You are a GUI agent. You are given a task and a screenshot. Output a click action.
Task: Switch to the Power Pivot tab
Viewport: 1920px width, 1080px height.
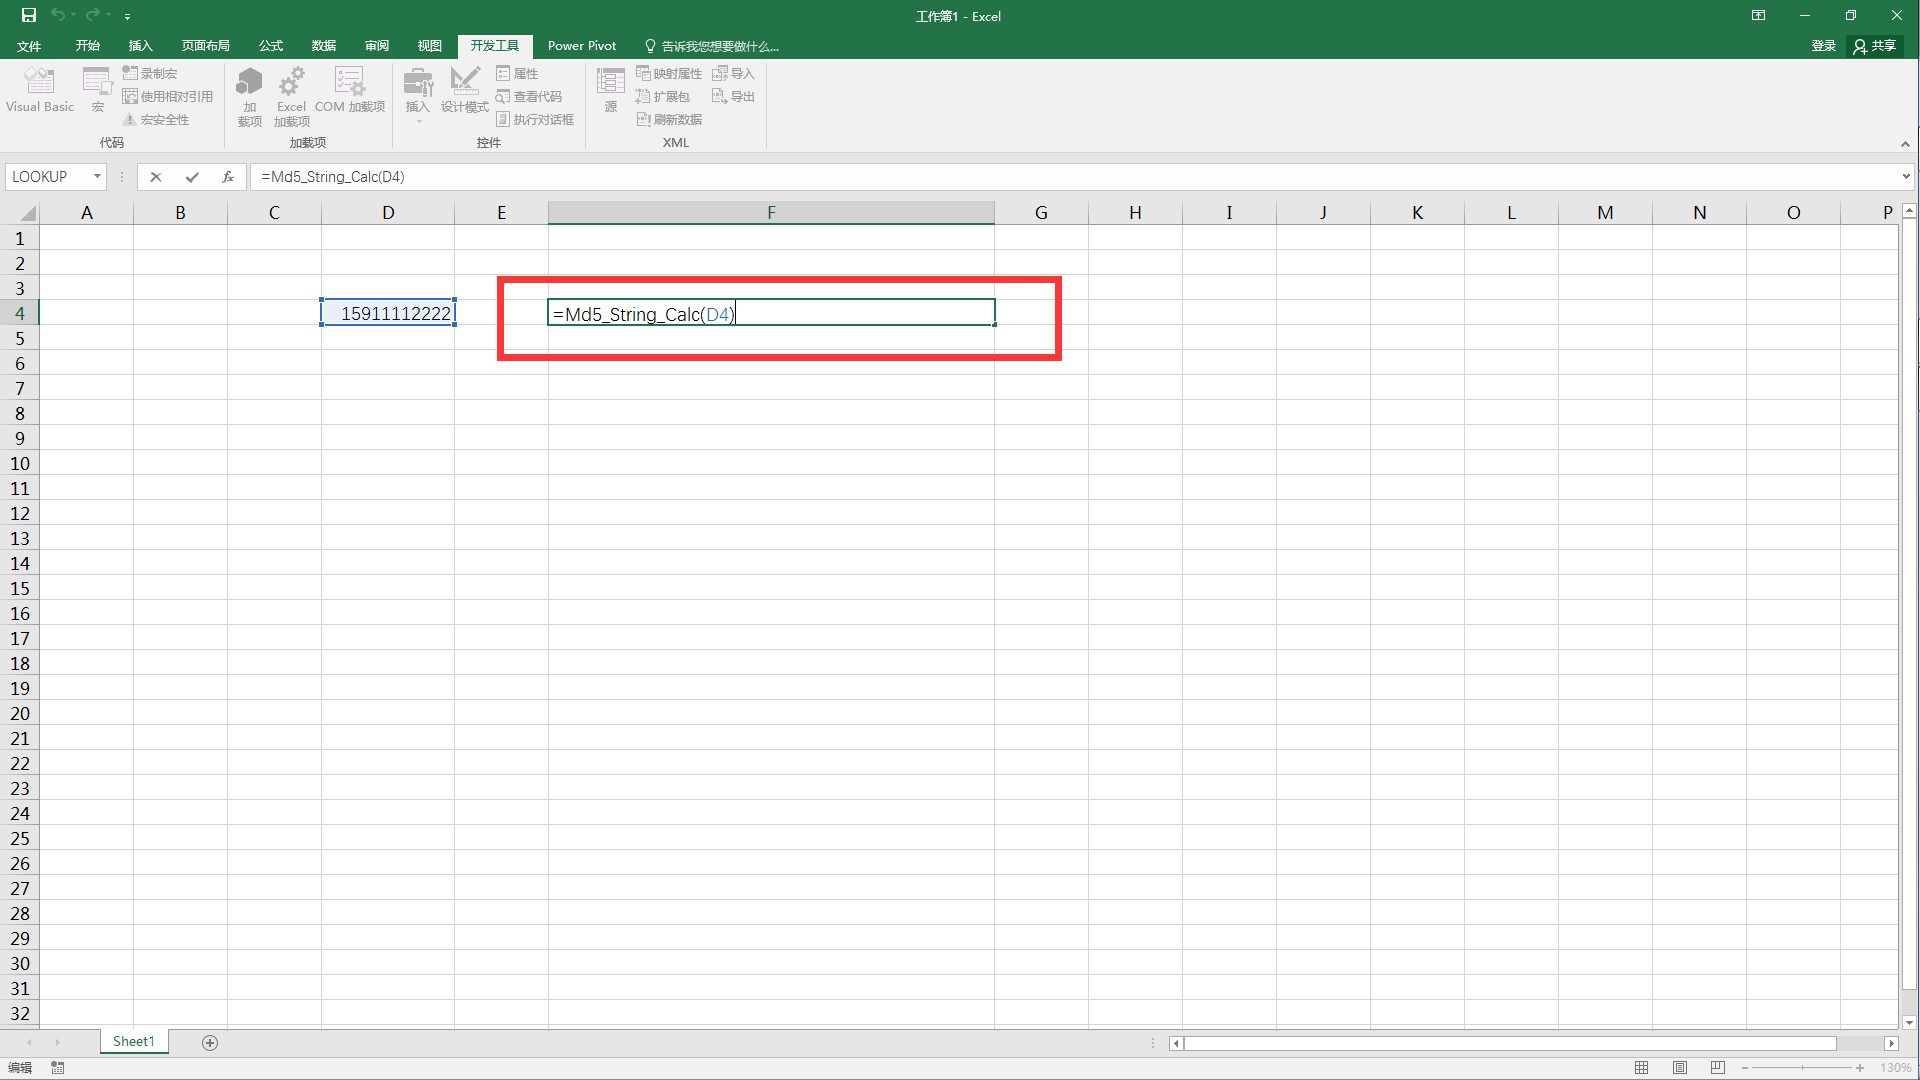click(x=582, y=45)
